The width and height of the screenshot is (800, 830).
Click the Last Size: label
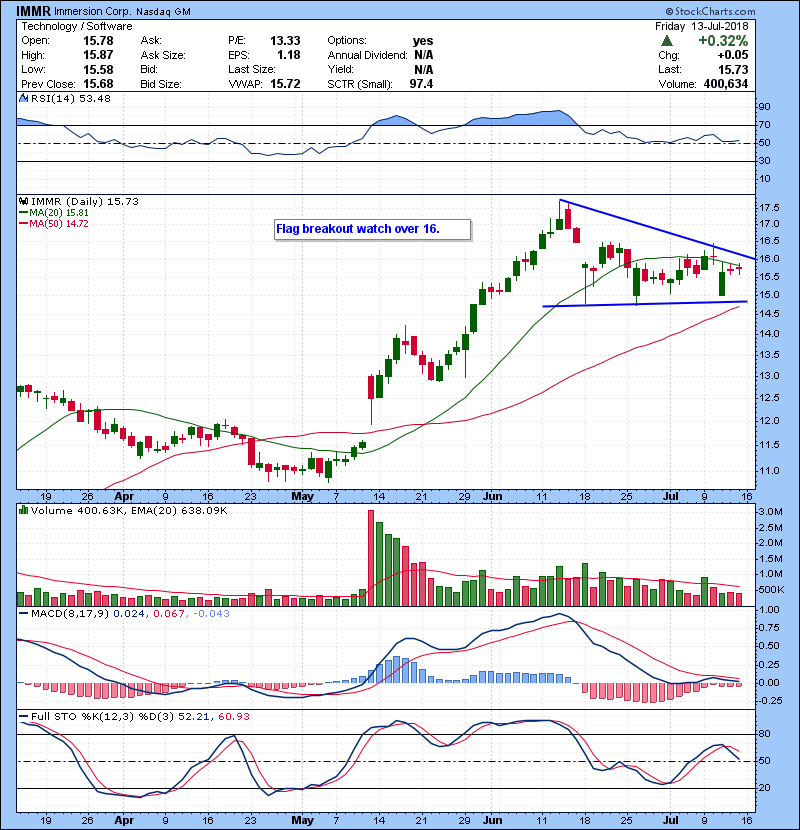251,69
